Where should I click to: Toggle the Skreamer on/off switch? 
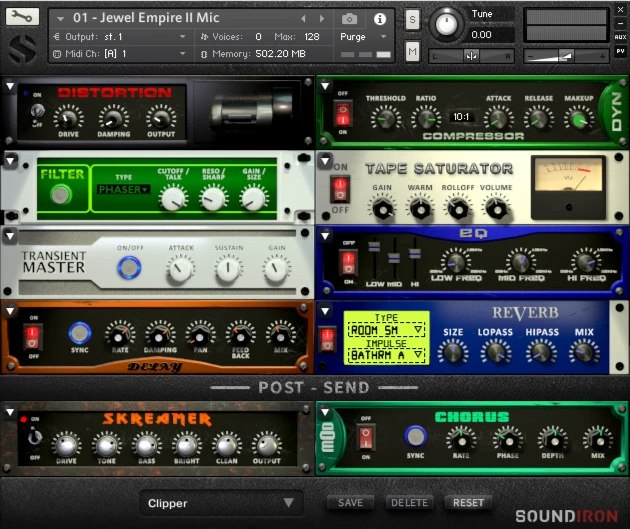tap(34, 437)
